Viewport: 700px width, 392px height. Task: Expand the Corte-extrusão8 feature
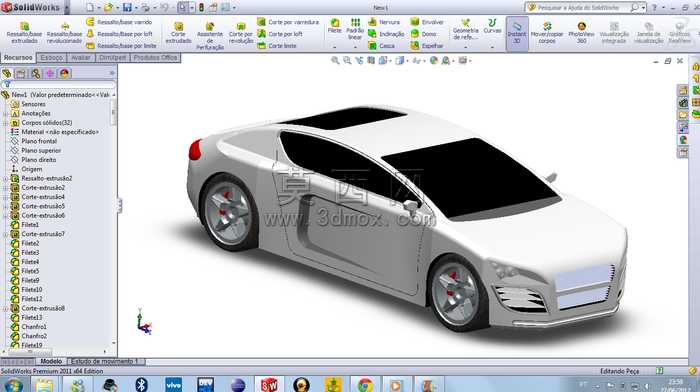[5, 308]
